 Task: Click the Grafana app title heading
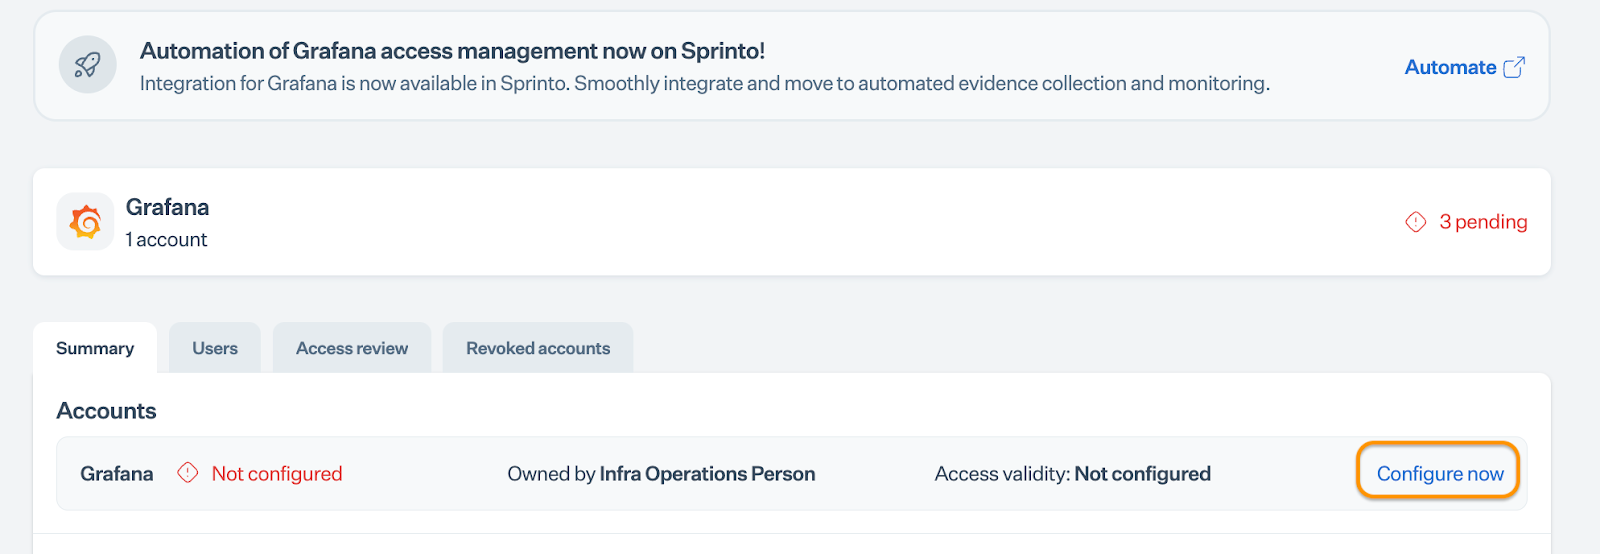pyautogui.click(x=167, y=207)
